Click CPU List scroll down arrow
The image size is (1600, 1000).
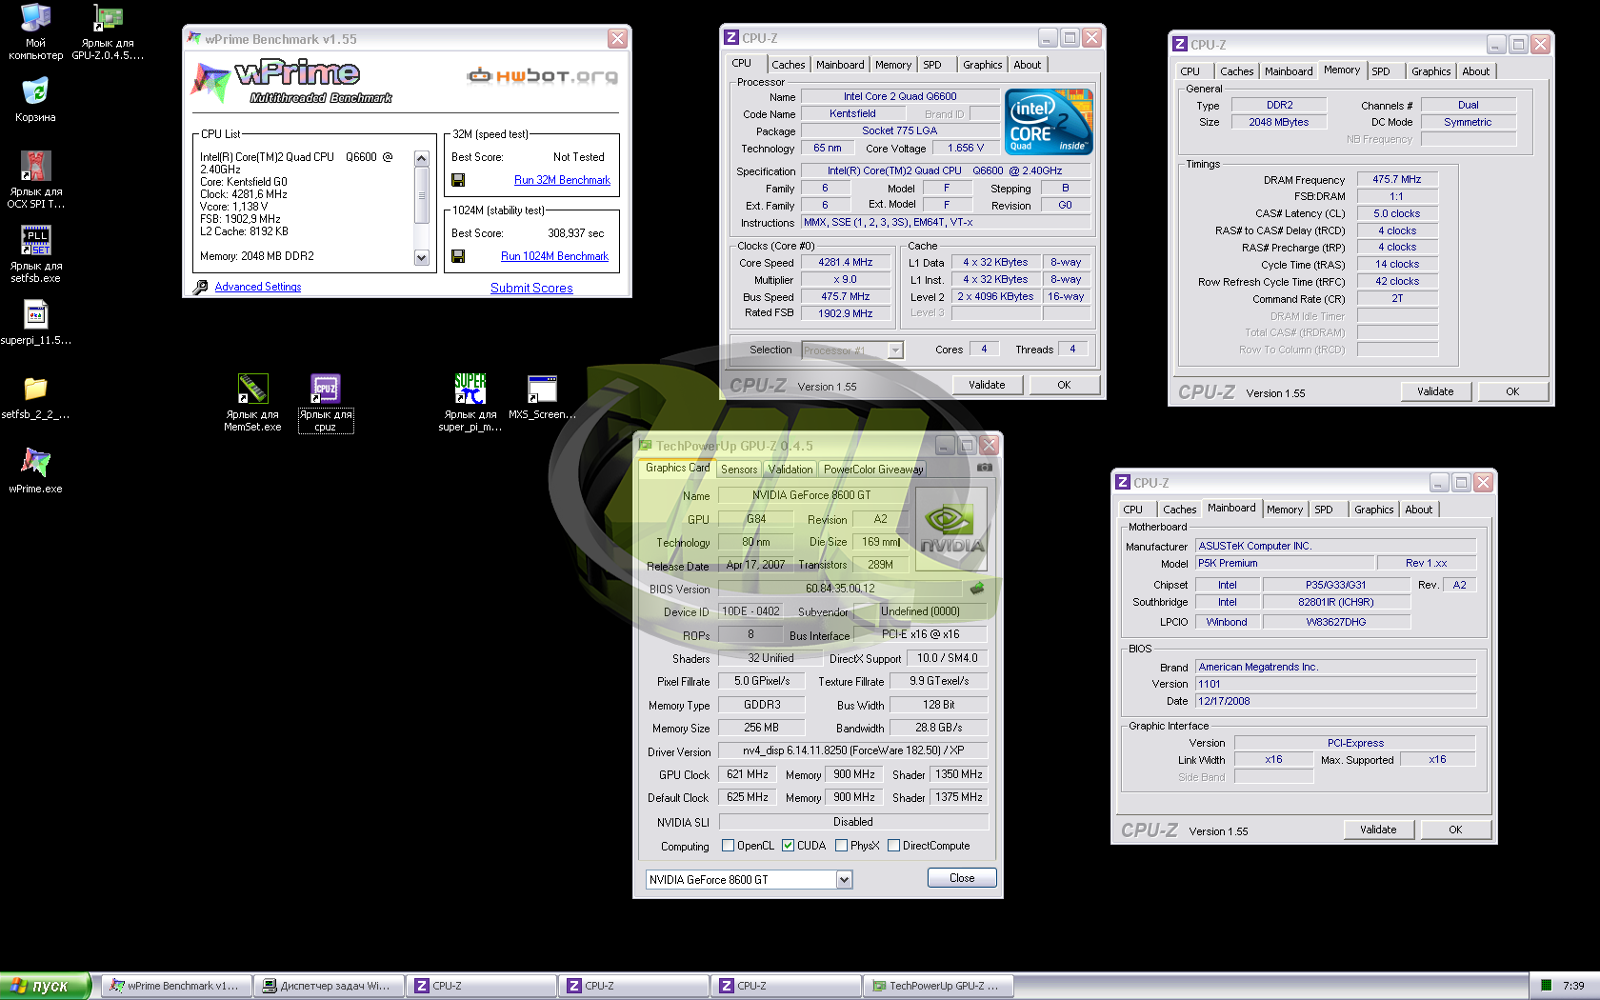pos(421,257)
